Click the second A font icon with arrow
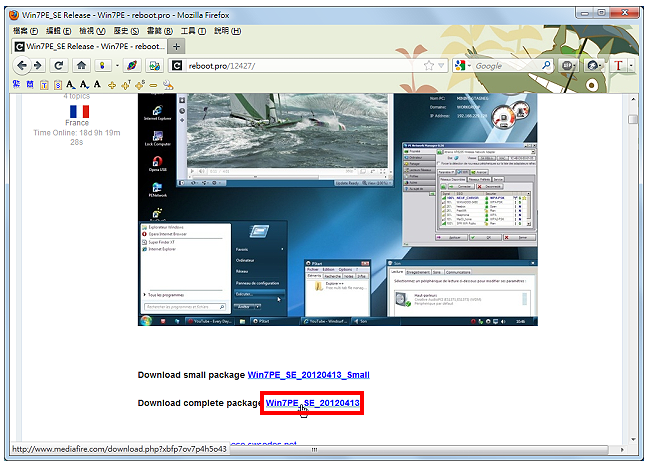Image resolution: width=652 pixels, height=465 pixels. (84, 85)
